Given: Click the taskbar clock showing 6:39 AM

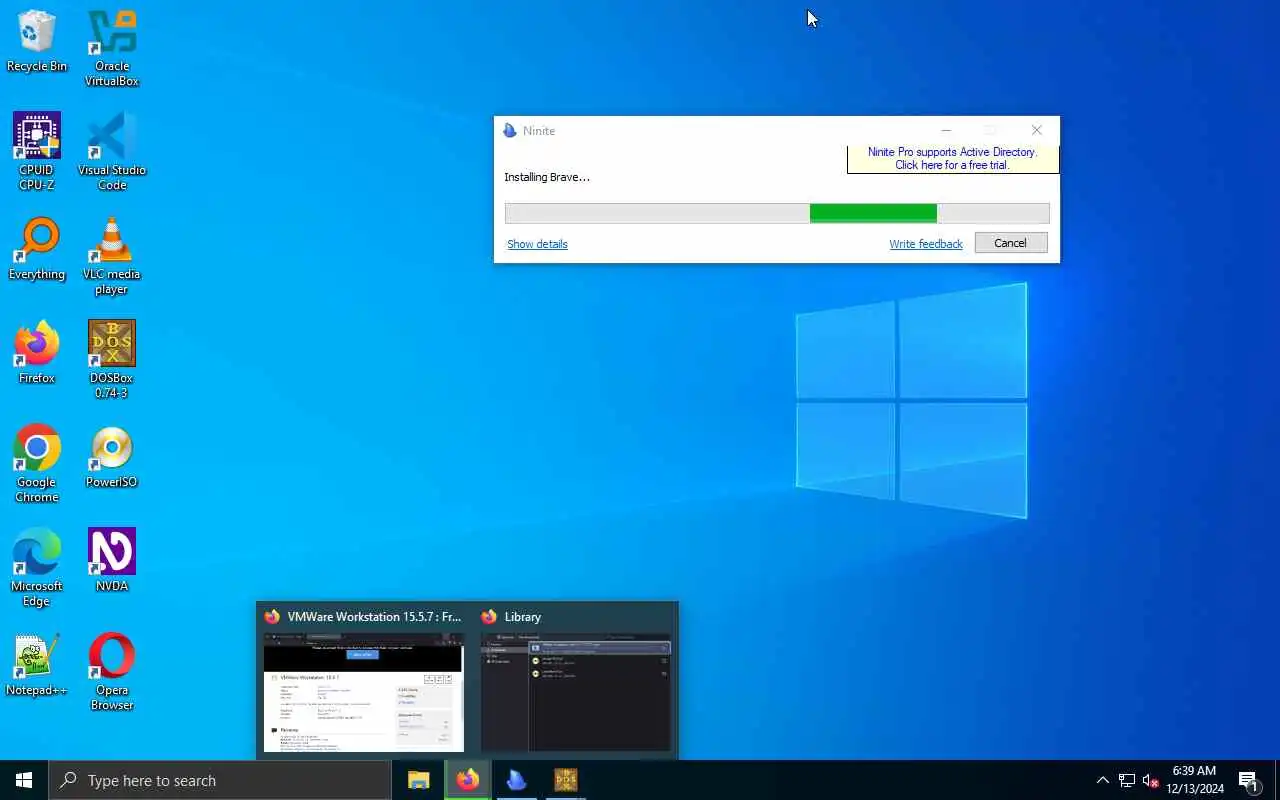Looking at the screenshot, I should click(x=1195, y=780).
